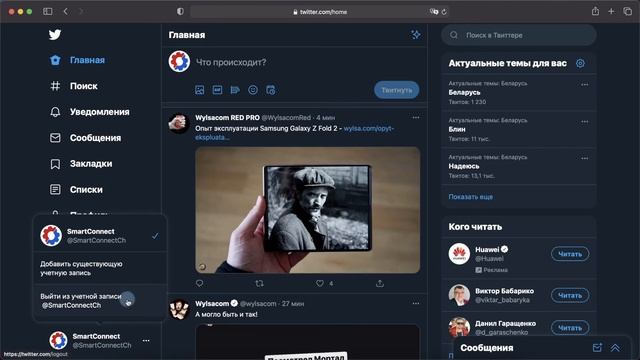Open the Главная home nav item
640x360 pixels.
point(78,60)
